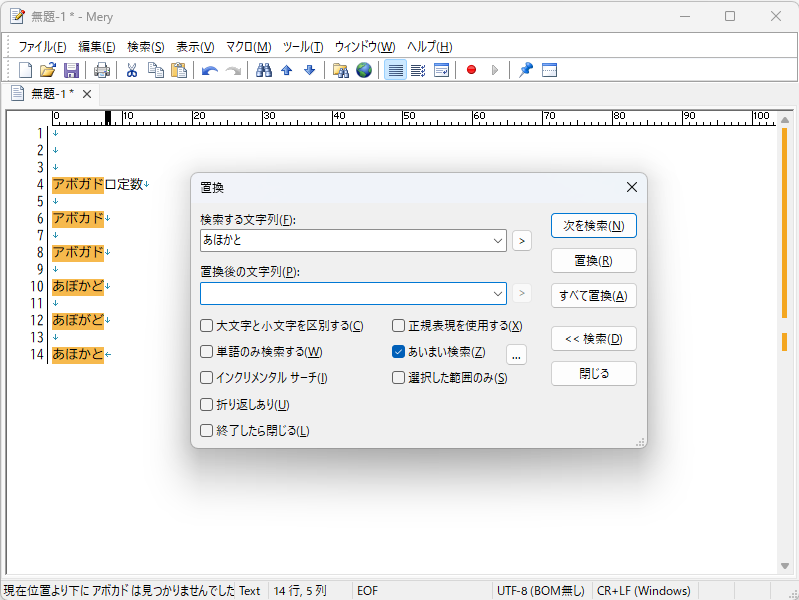Enable 大文字と小文字を区別する checkbox
Image resolution: width=799 pixels, height=600 pixels.
coord(206,326)
